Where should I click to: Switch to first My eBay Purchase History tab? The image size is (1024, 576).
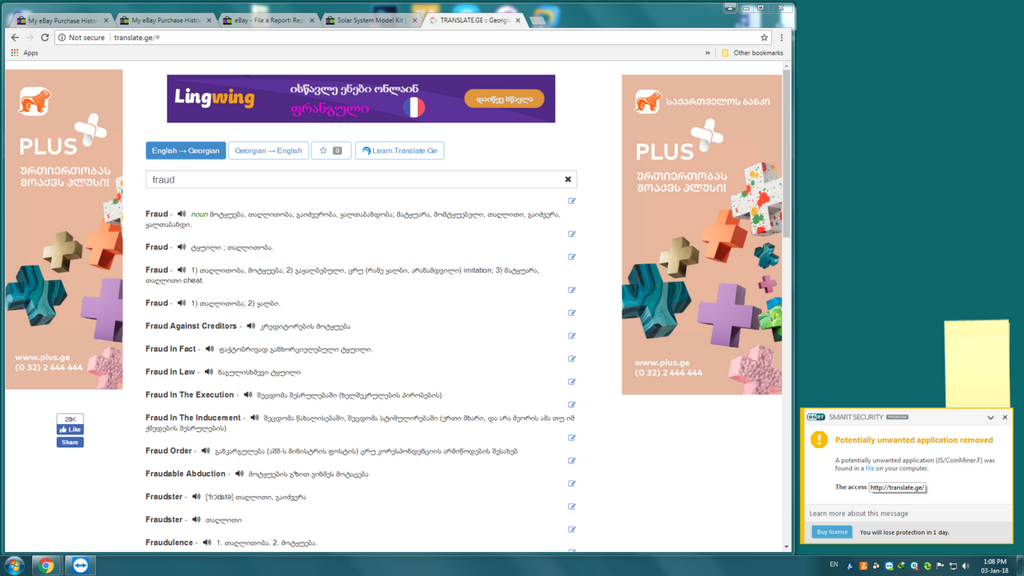click(x=62, y=20)
